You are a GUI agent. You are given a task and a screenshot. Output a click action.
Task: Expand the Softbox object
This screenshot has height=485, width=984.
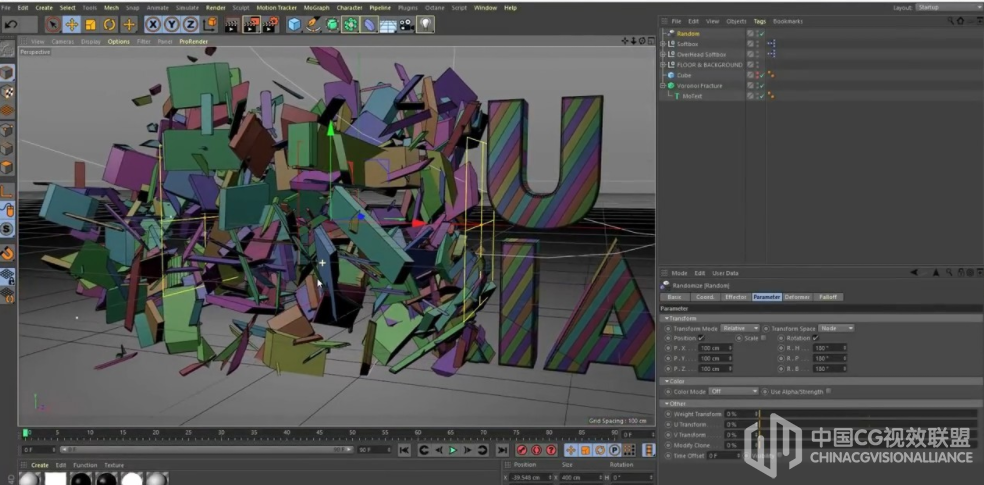point(663,44)
